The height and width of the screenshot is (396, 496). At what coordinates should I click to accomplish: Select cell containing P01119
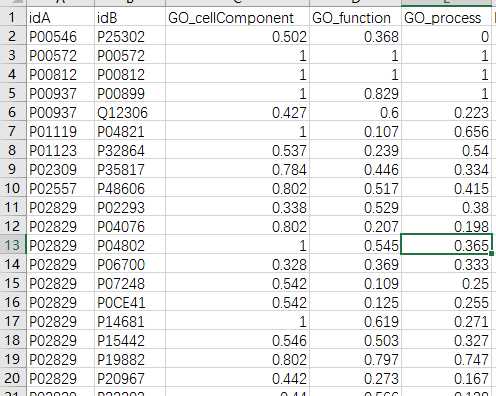(60, 131)
